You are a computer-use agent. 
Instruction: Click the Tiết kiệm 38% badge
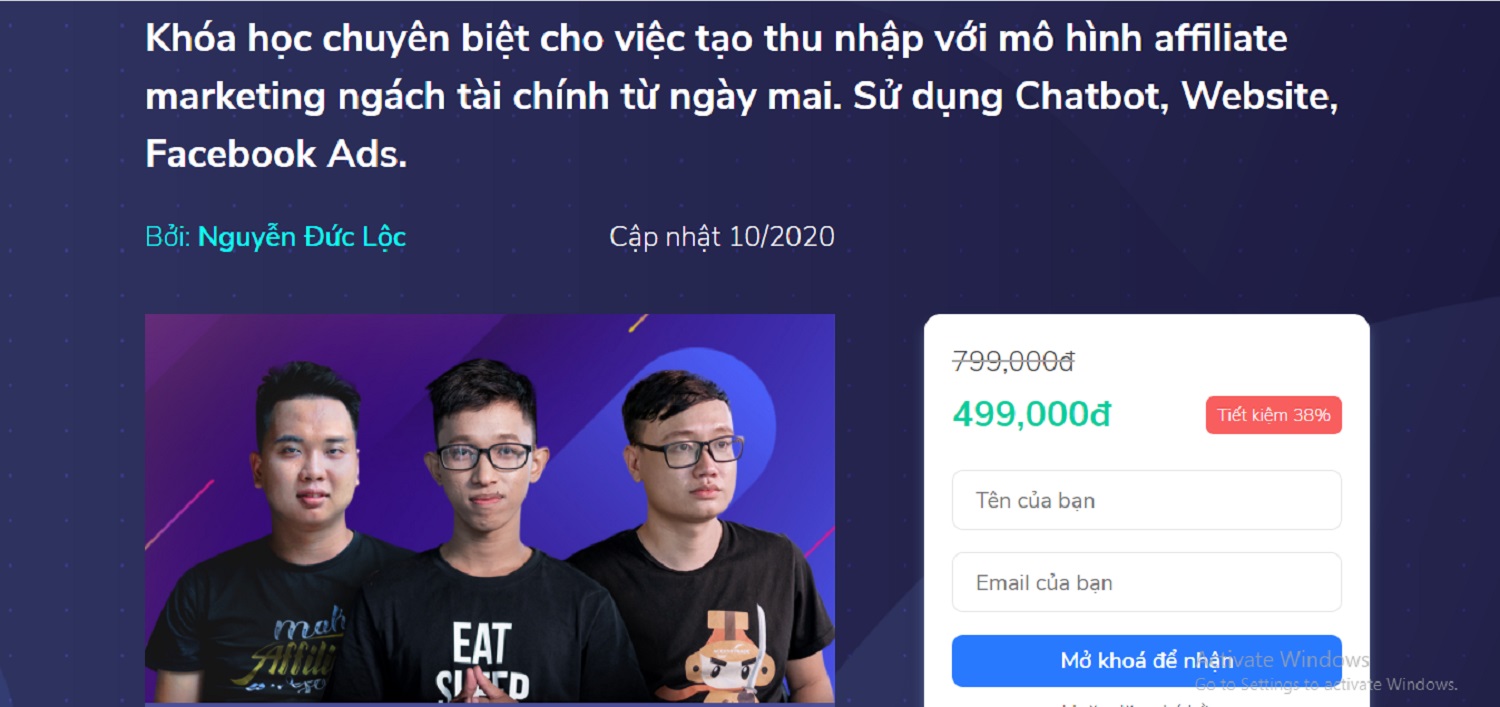(1273, 415)
